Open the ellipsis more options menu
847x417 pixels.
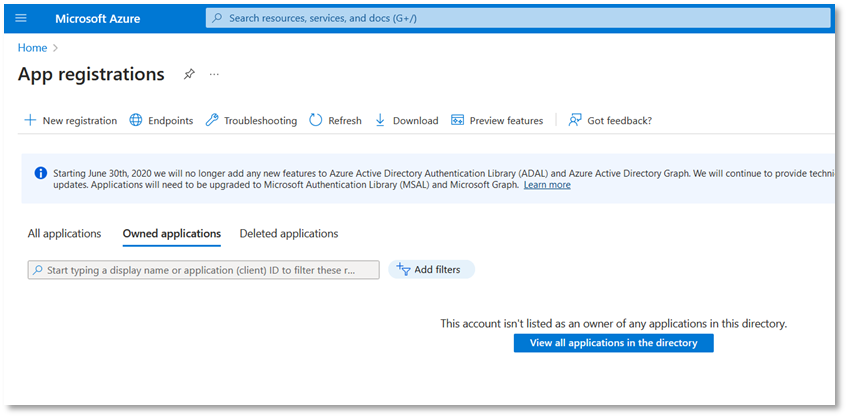pyautogui.click(x=214, y=75)
